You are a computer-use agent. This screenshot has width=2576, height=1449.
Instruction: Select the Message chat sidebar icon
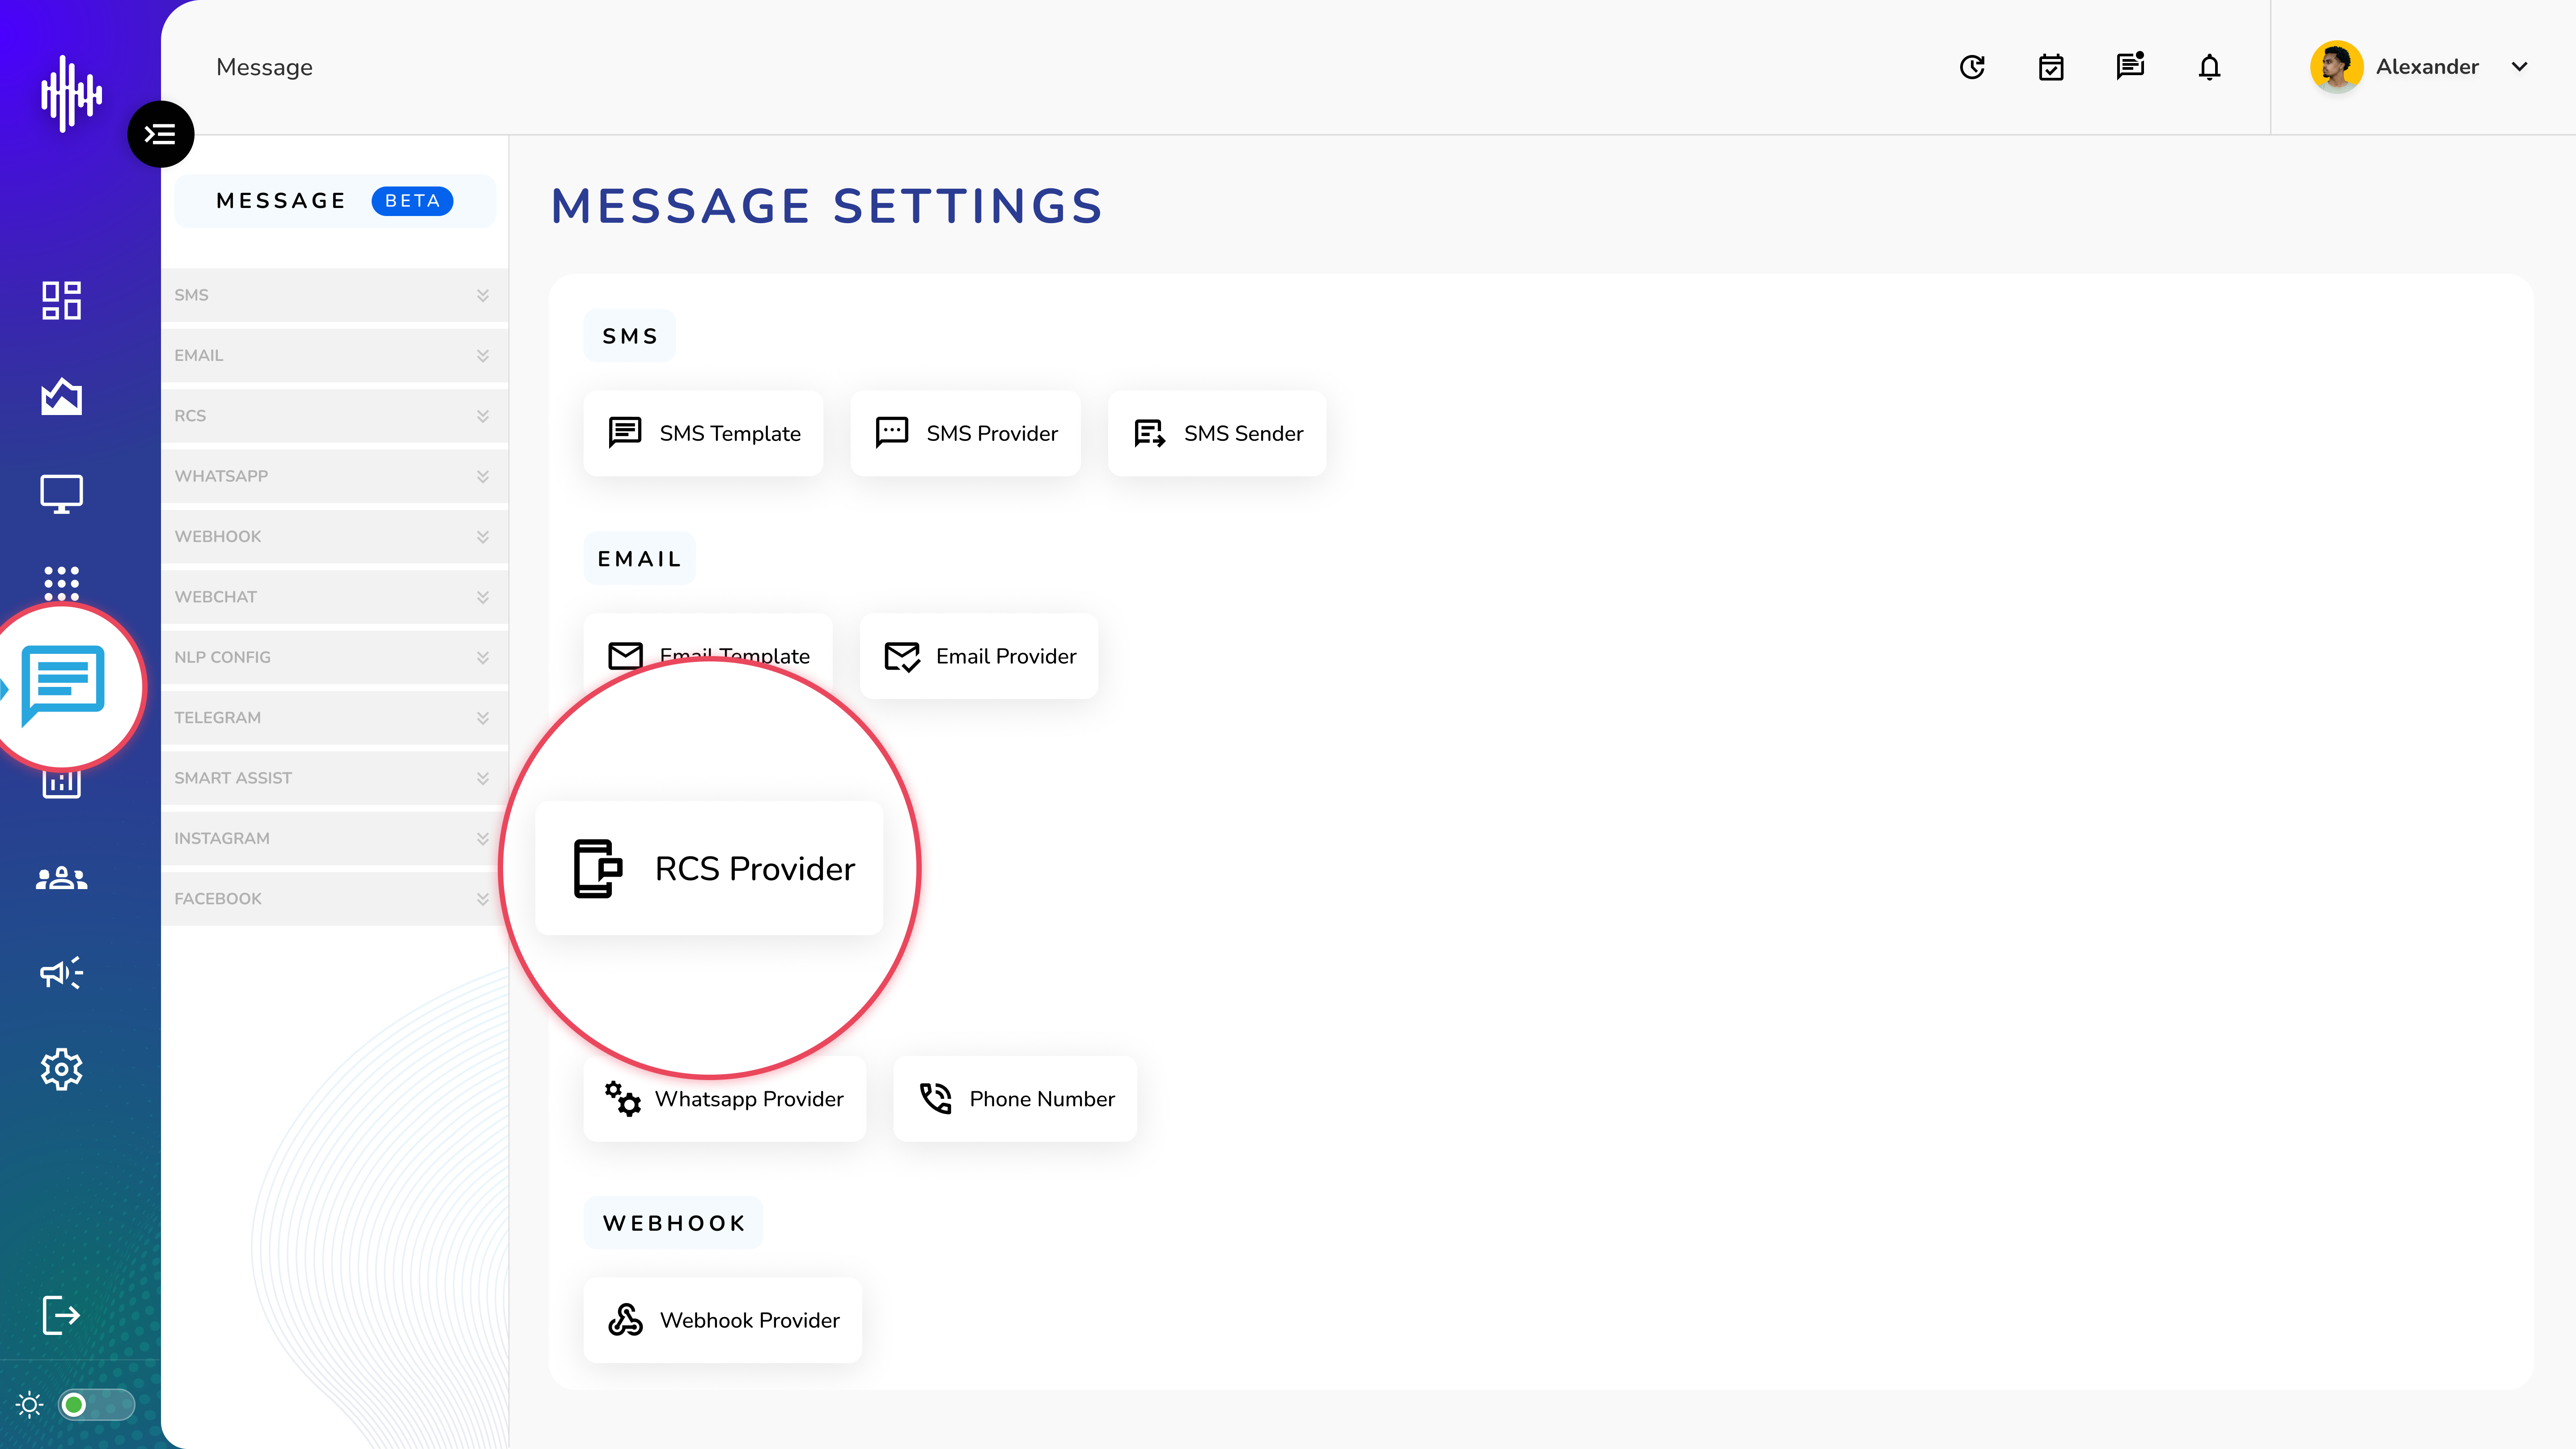[64, 685]
